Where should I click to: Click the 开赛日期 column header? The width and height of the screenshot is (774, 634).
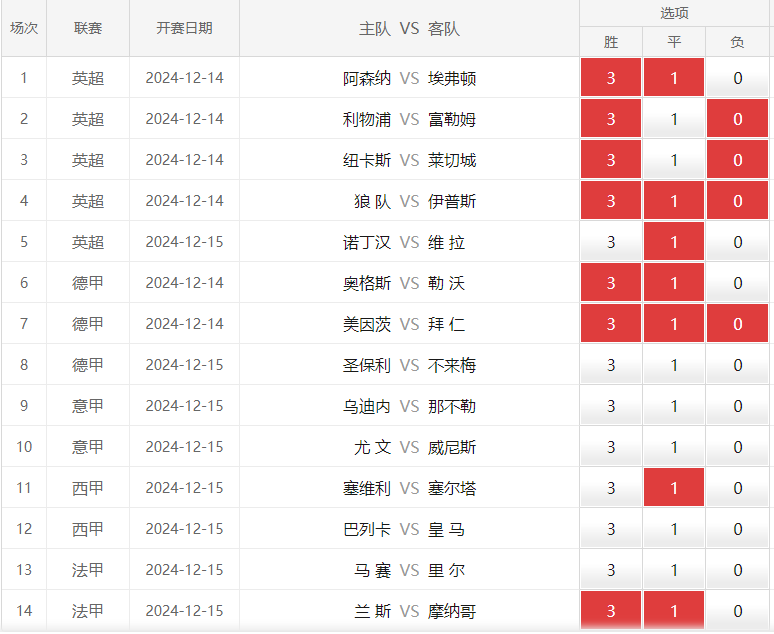pyautogui.click(x=184, y=28)
